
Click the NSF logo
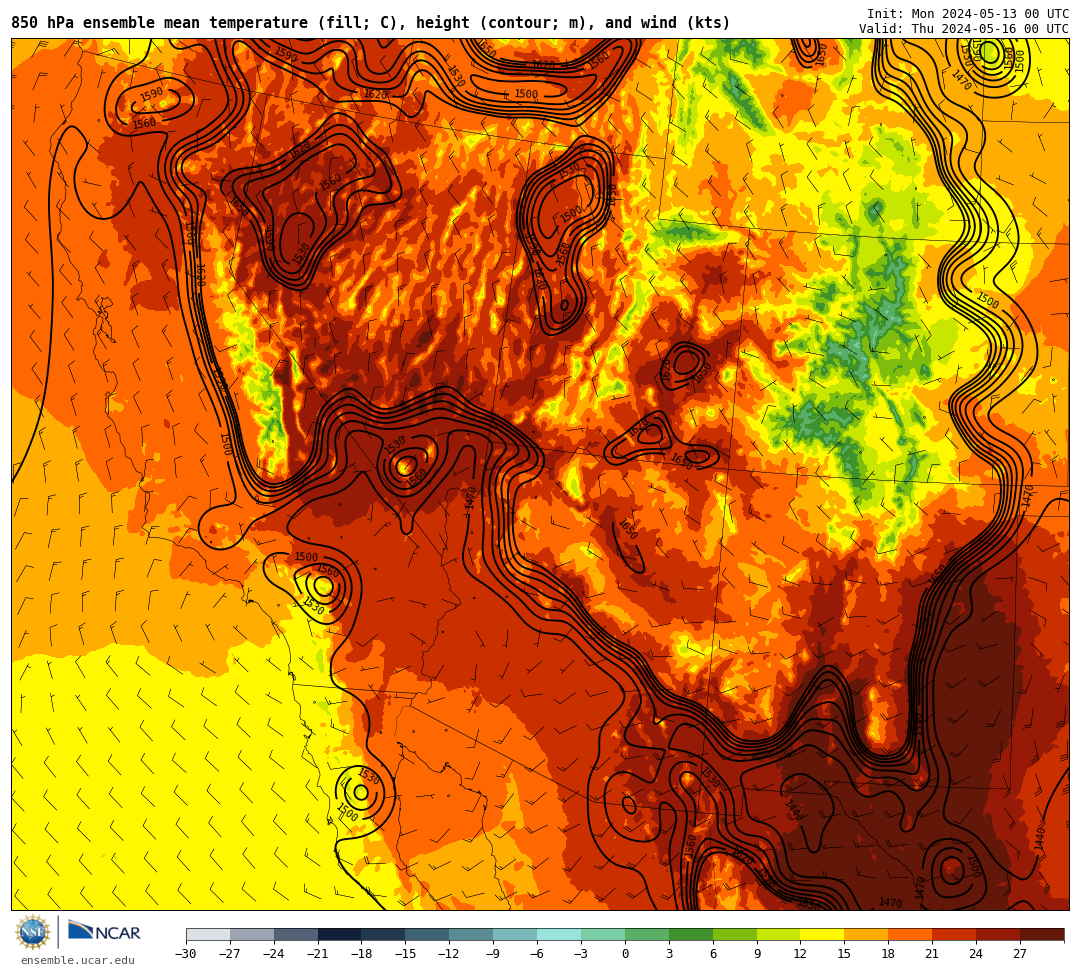pos(33,932)
